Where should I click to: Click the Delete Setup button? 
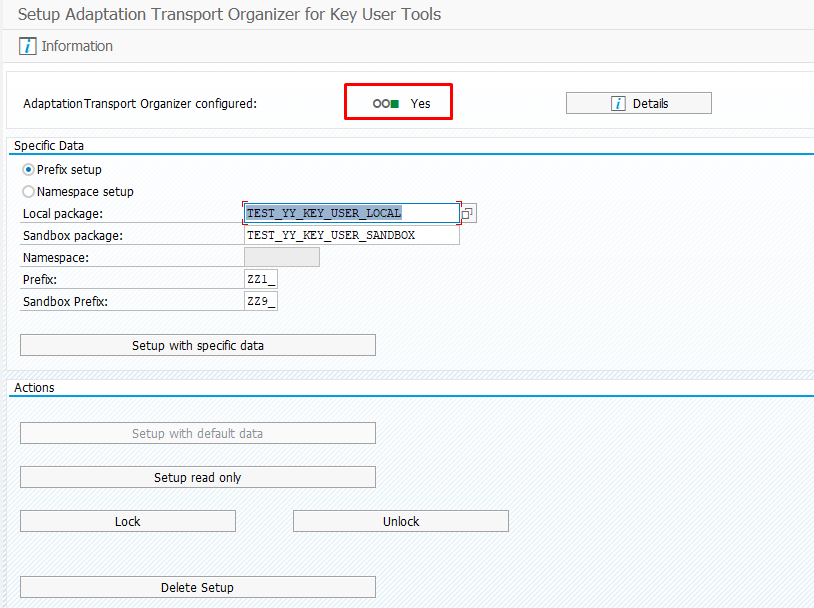coord(198,587)
